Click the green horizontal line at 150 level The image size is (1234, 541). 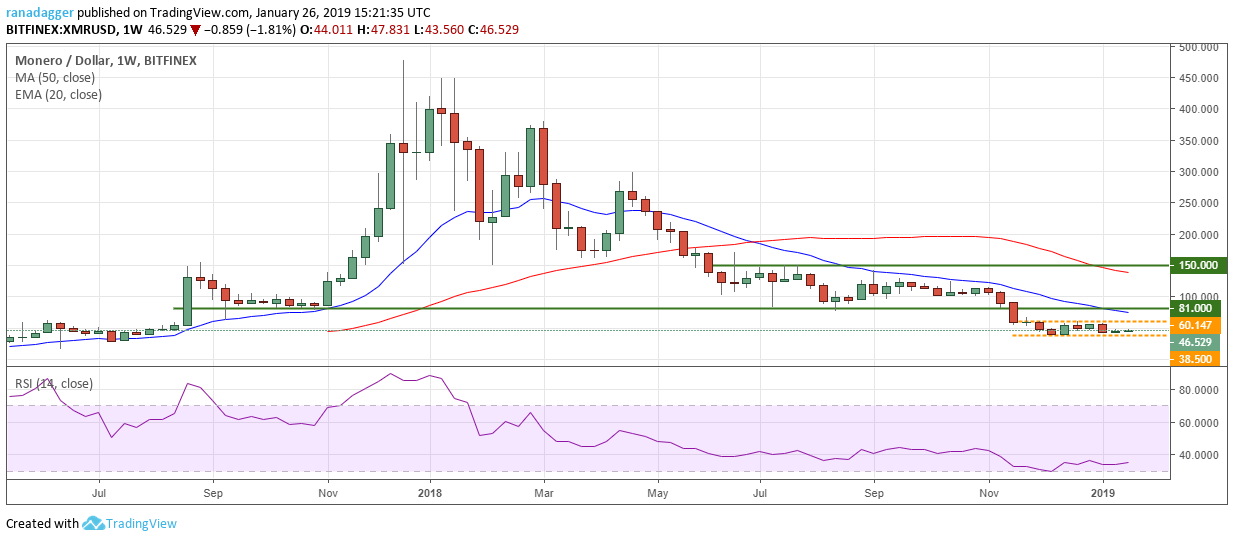(x=900, y=266)
